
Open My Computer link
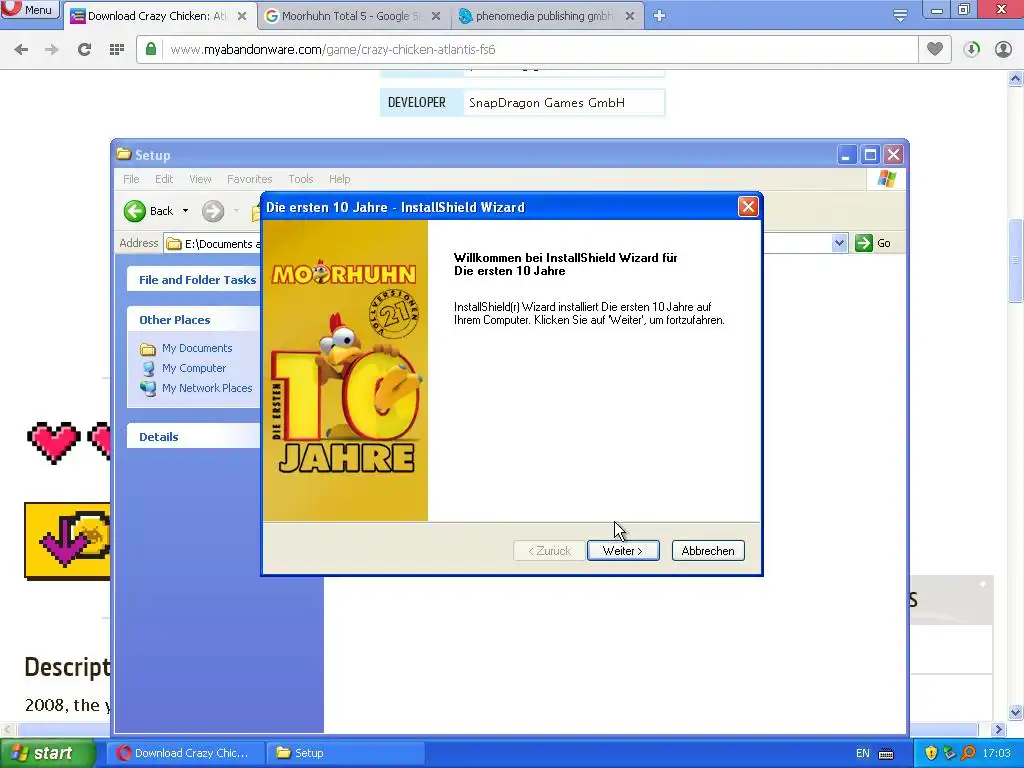[x=194, y=368]
